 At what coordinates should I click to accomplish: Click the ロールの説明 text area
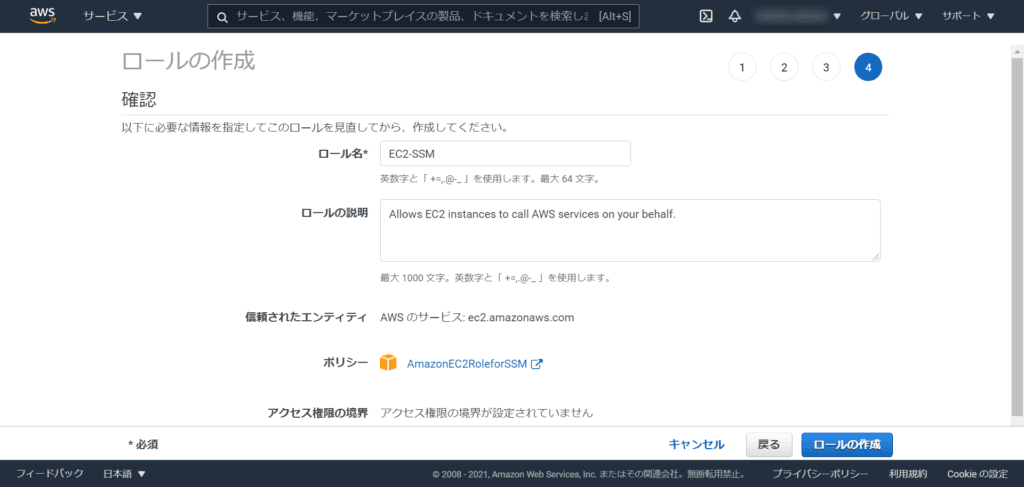click(630, 230)
